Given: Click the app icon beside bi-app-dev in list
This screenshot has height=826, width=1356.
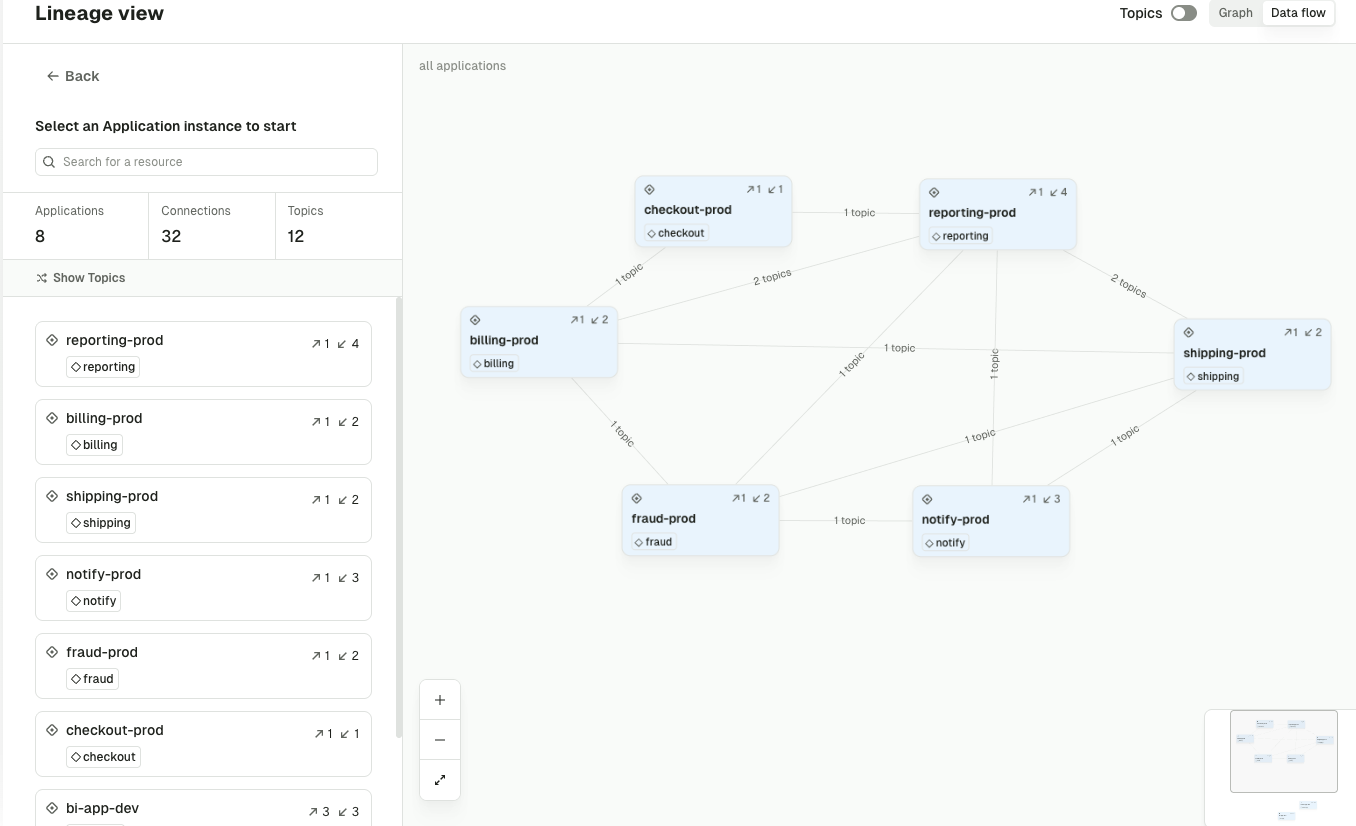Looking at the screenshot, I should click(52, 808).
